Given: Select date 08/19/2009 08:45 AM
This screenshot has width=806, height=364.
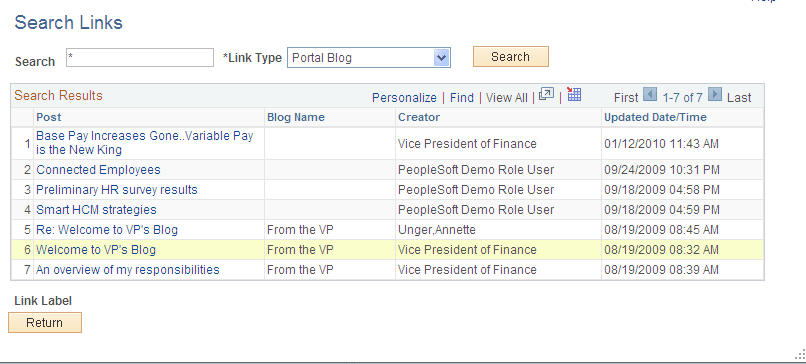Looking at the screenshot, I should [x=661, y=230].
